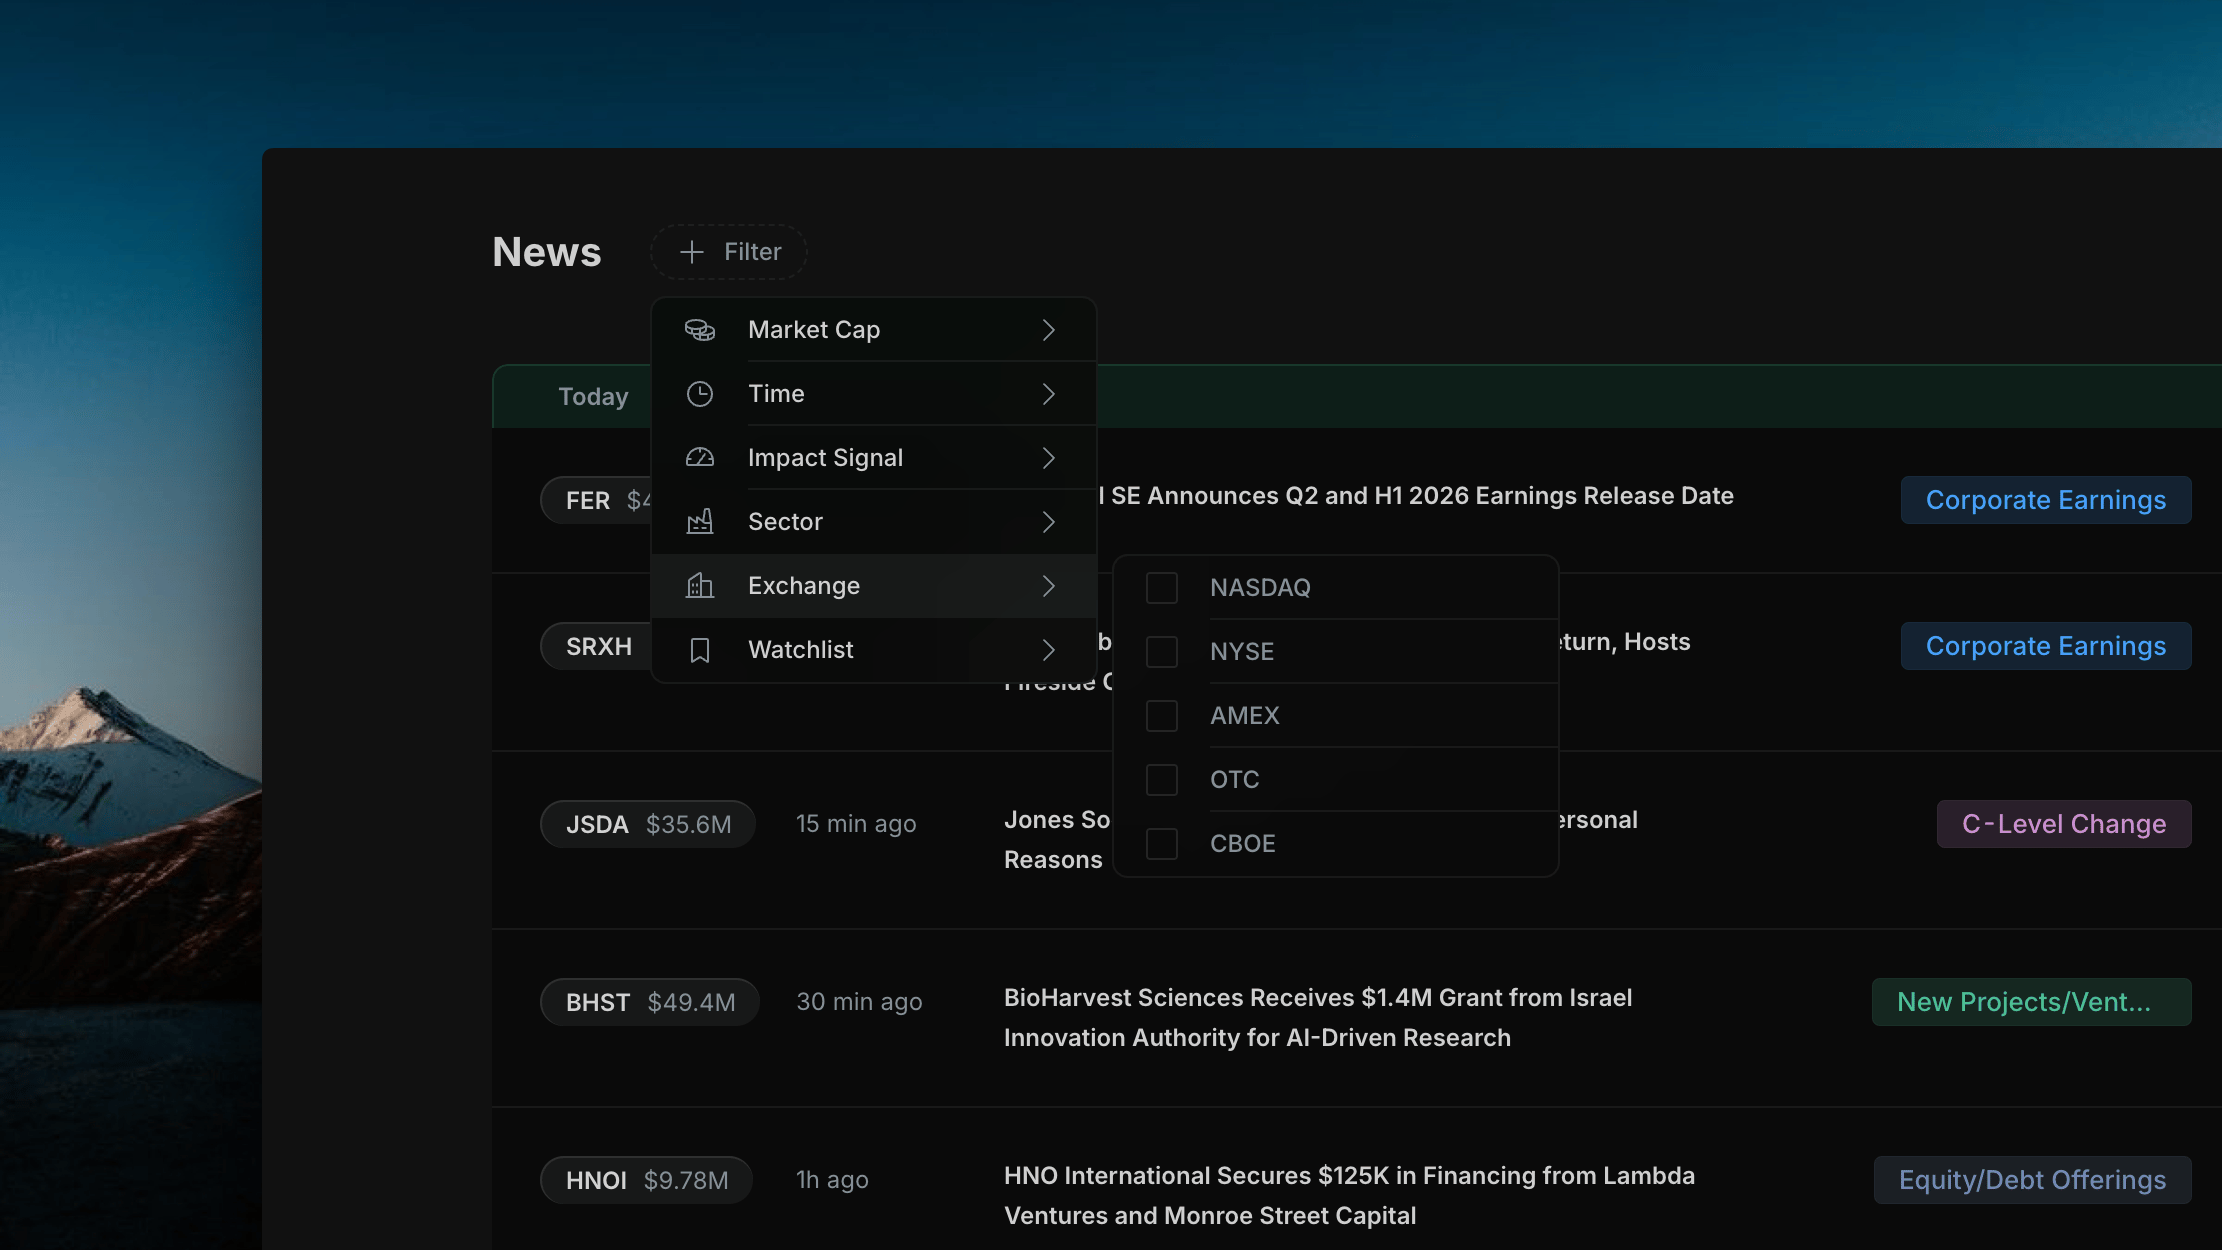Click the '30 min ago' timestamp
The width and height of the screenshot is (2222, 1250).
pyautogui.click(x=859, y=1002)
